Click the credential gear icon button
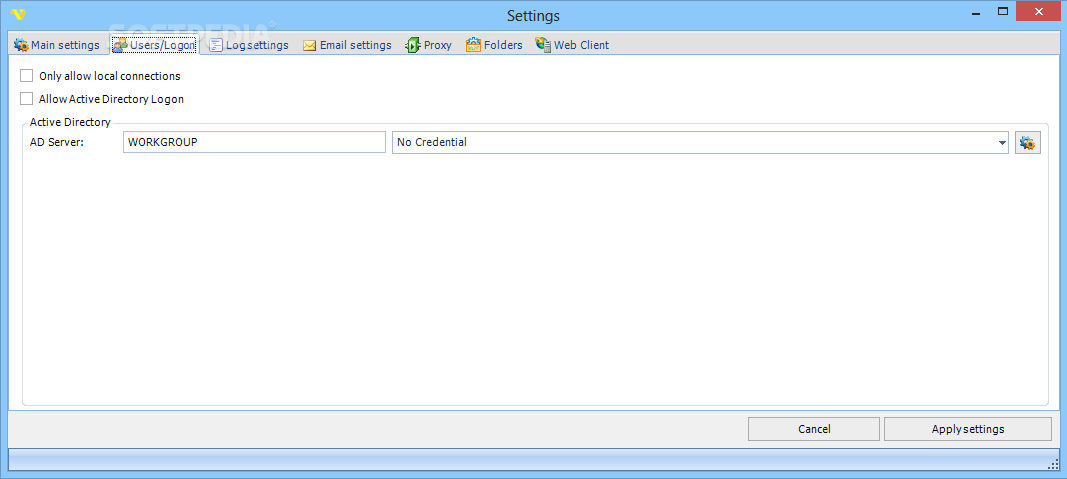1067x479 pixels. click(1028, 143)
